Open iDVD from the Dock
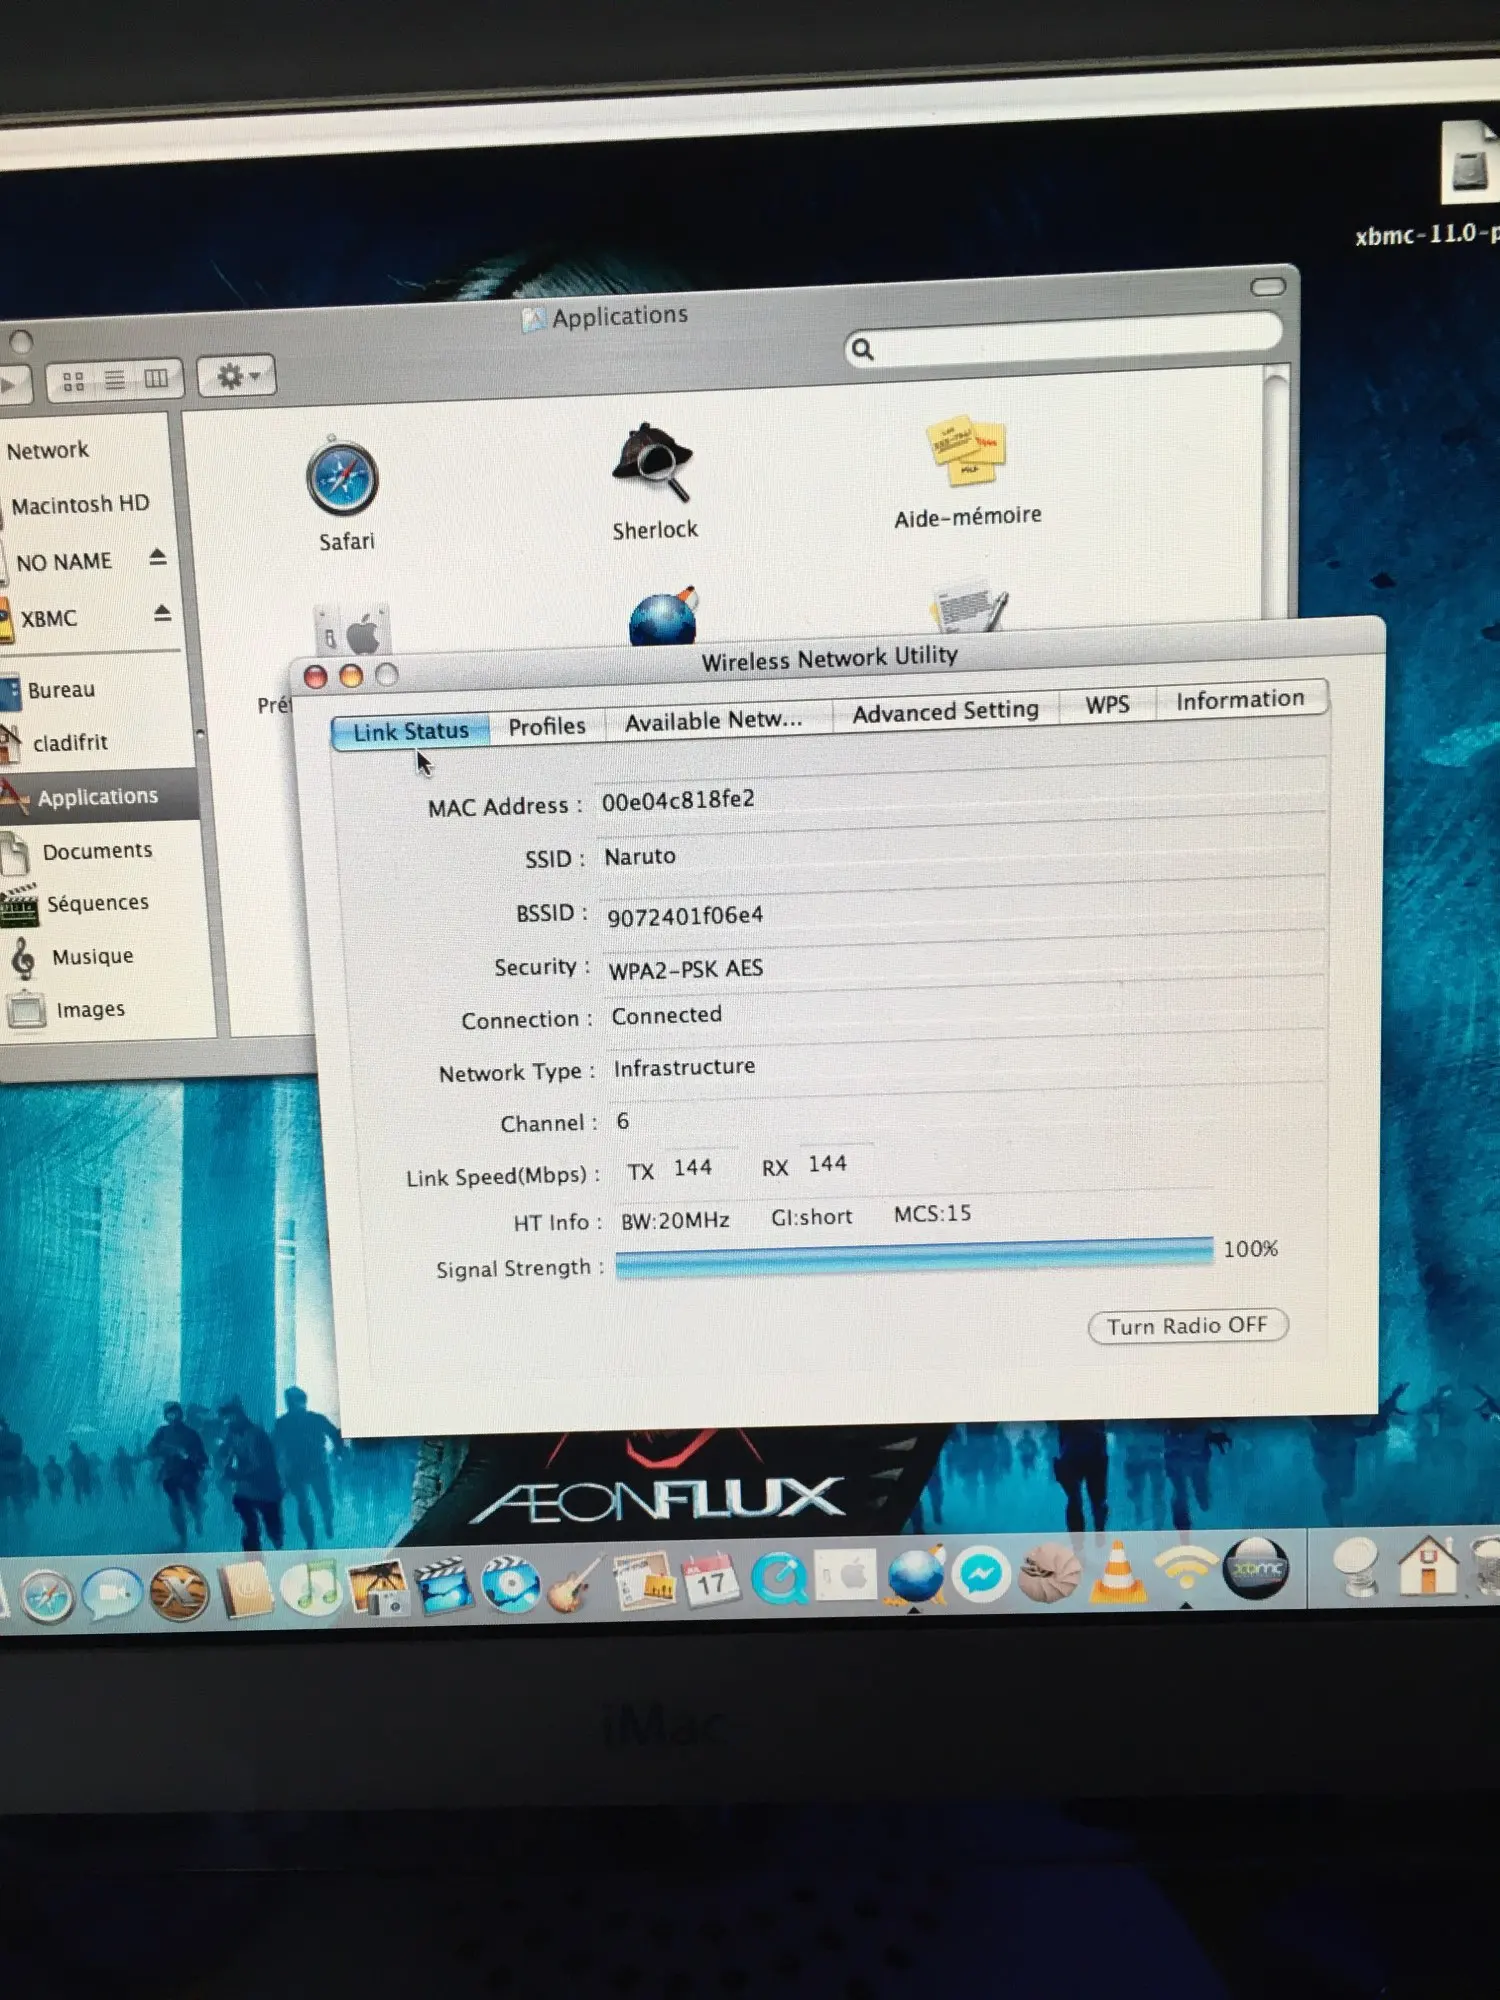This screenshot has height=2000, width=1500. coord(510,1584)
